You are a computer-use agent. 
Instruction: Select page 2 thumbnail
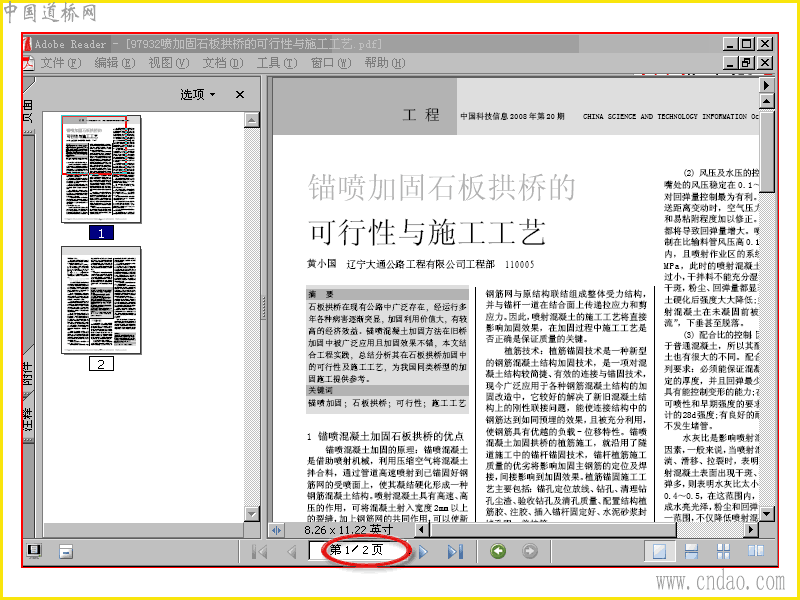pyautogui.click(x=101, y=300)
